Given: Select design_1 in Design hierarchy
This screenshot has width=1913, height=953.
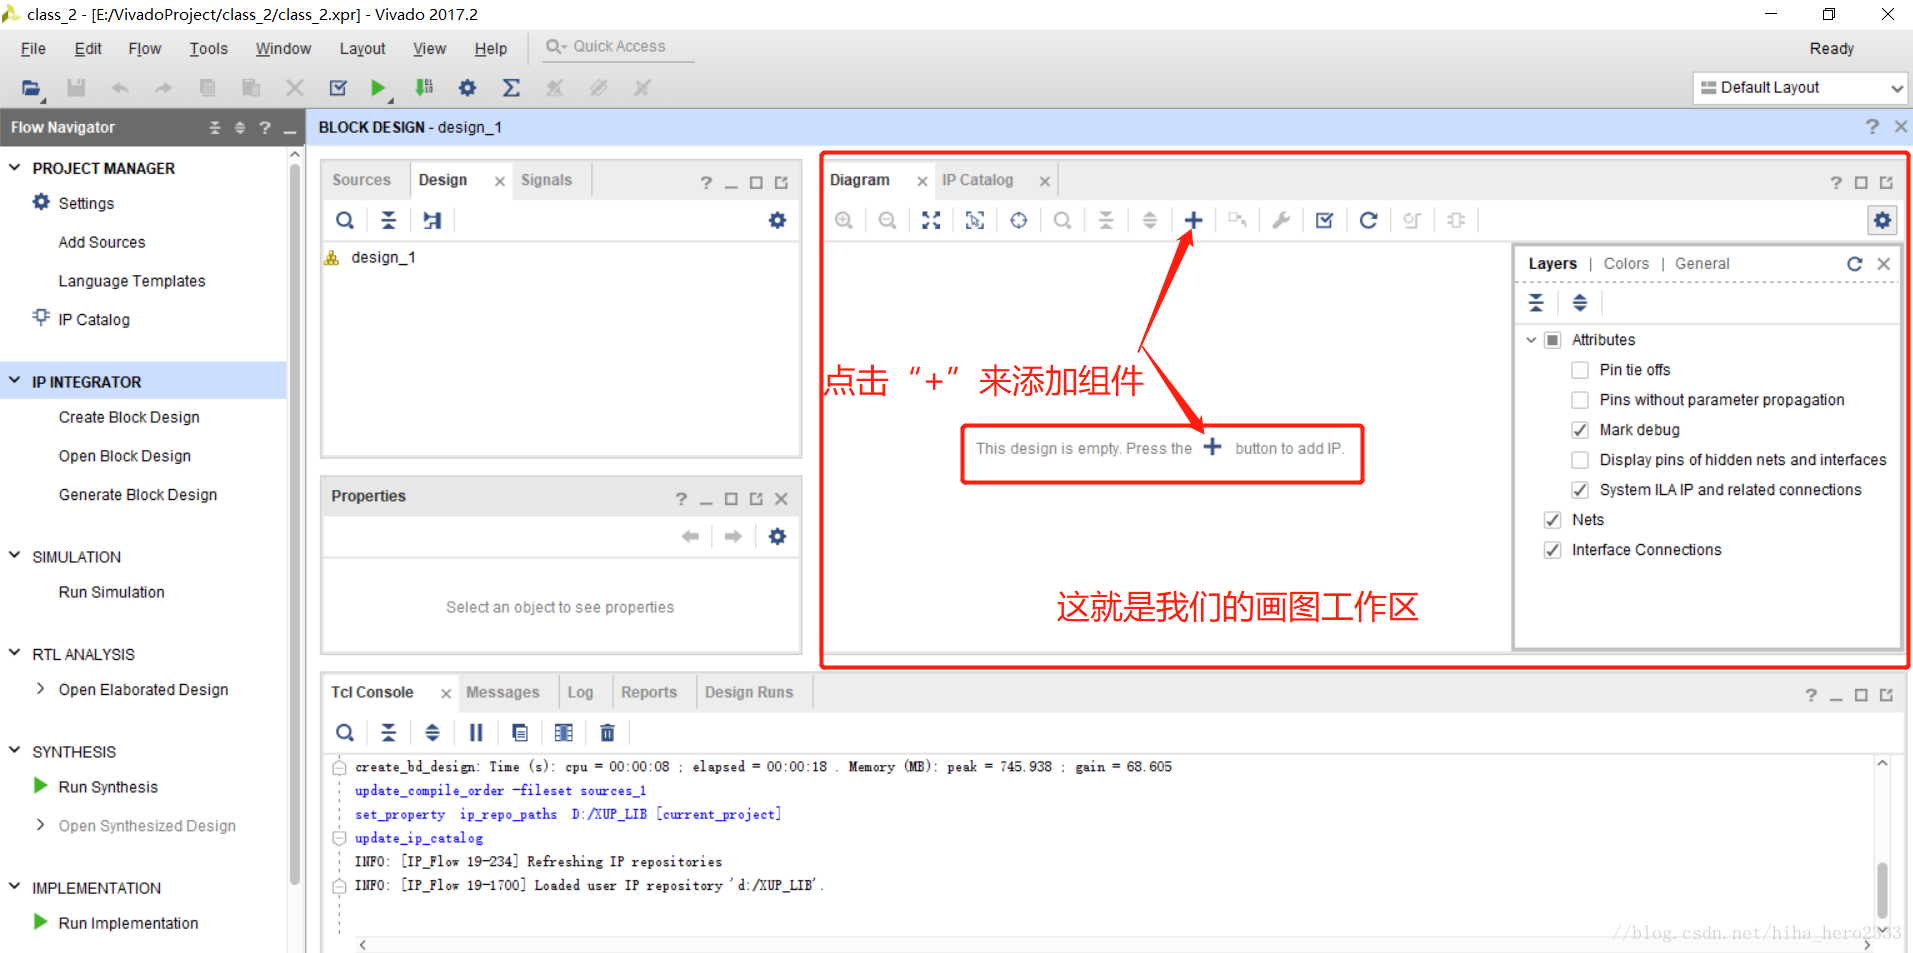Looking at the screenshot, I should coord(383,258).
